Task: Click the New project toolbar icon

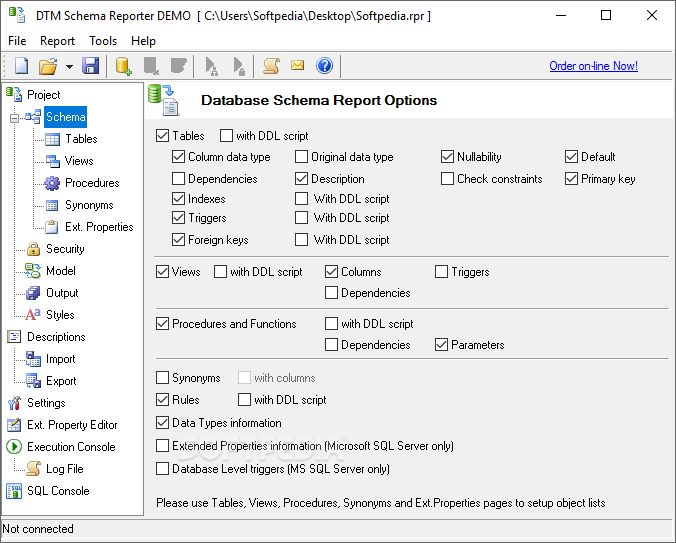Action: [21, 66]
